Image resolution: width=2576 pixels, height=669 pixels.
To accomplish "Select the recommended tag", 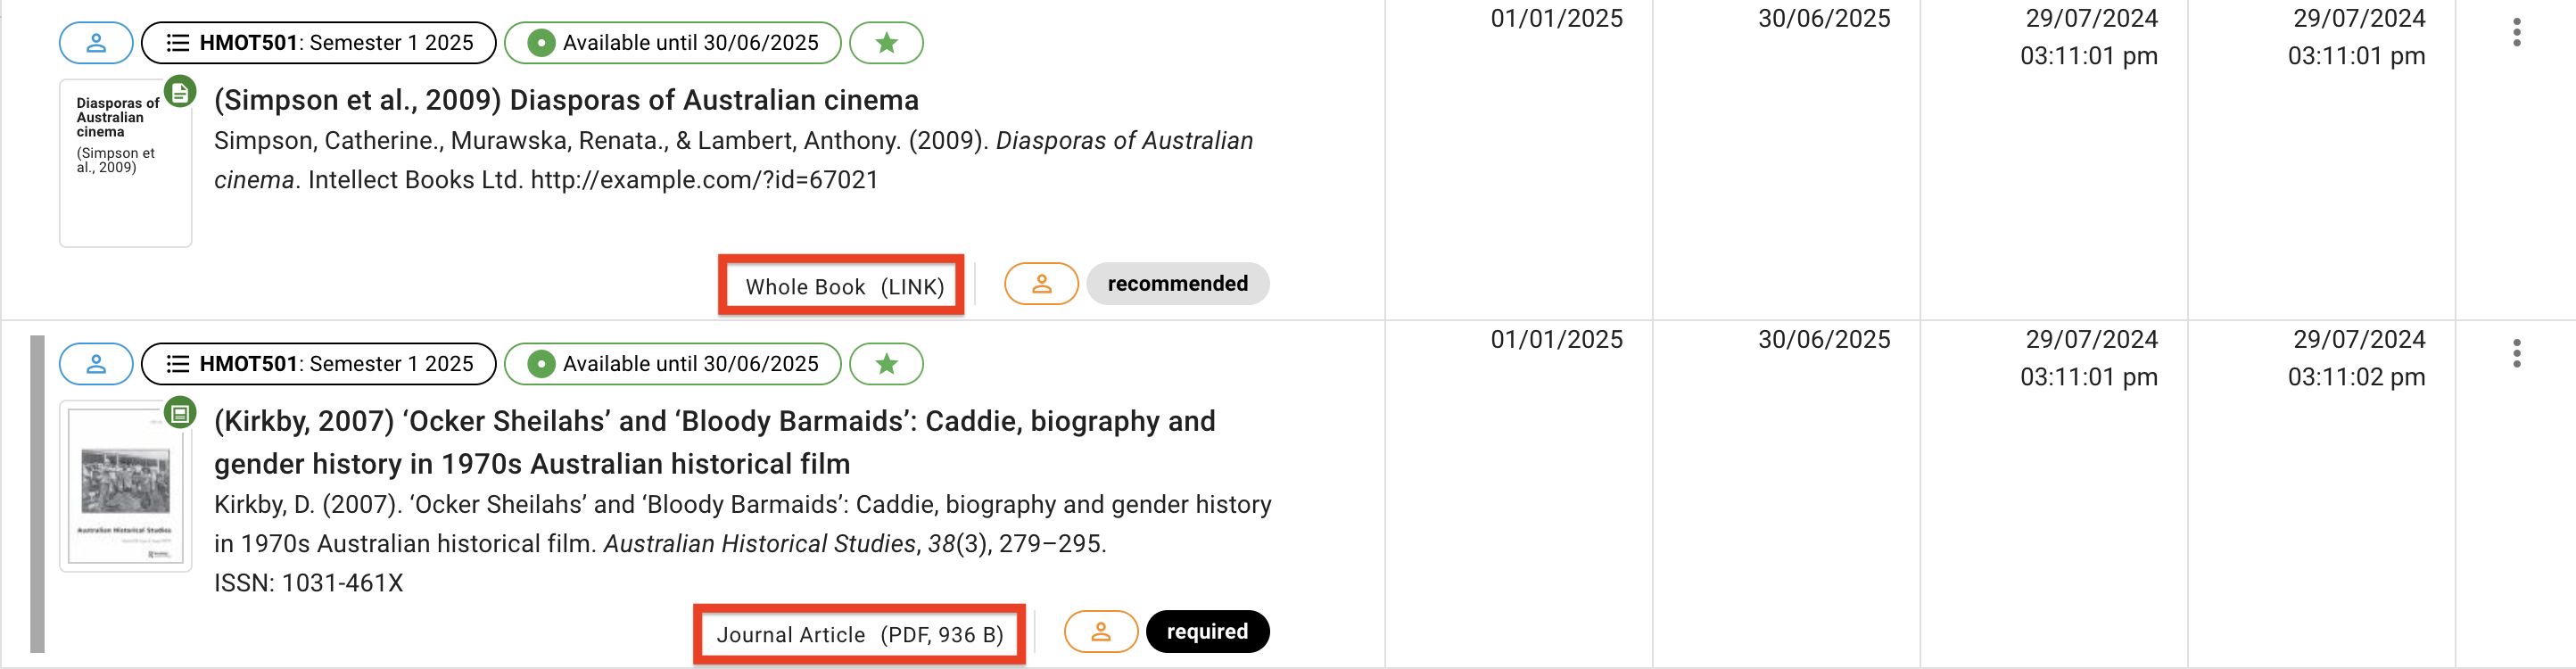I will [1177, 284].
